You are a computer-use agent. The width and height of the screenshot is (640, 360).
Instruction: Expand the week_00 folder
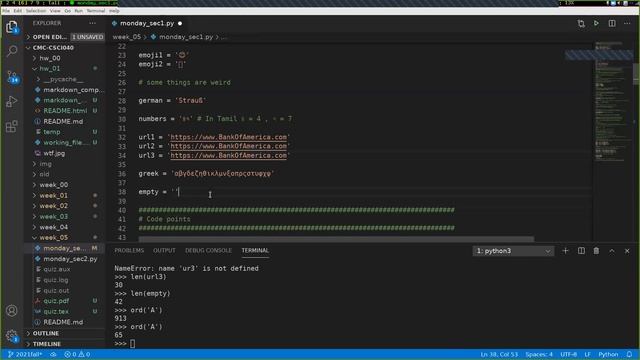click(65, 185)
